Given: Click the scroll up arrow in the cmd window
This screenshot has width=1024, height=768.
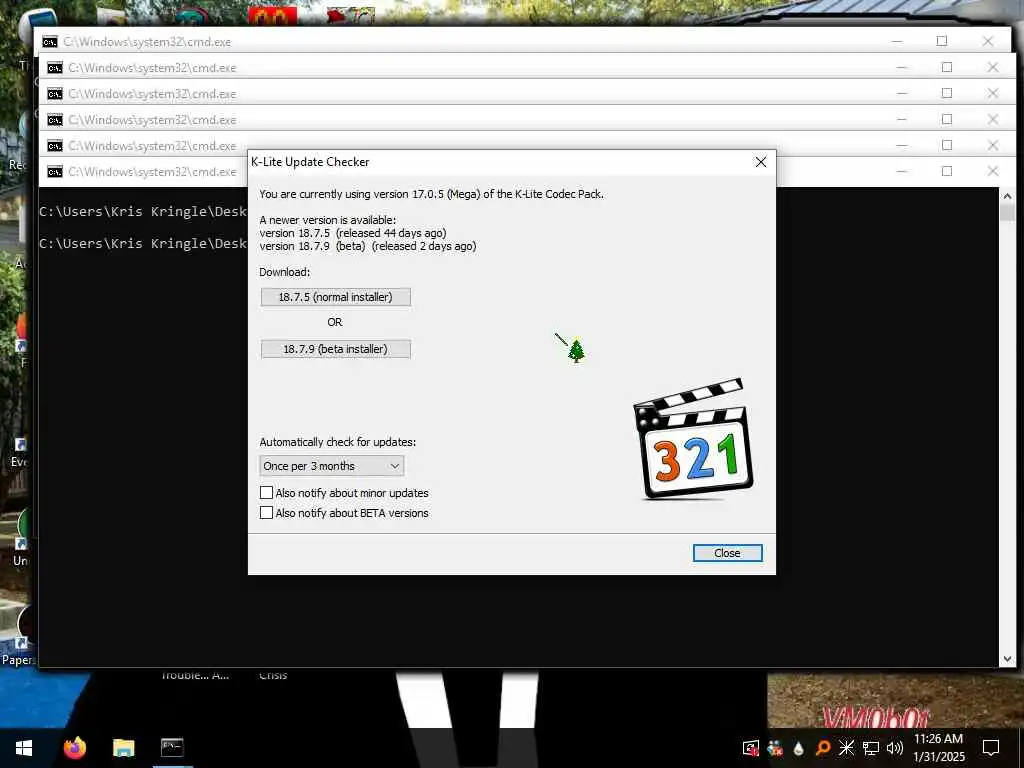Looking at the screenshot, I should pyautogui.click(x=1007, y=195).
